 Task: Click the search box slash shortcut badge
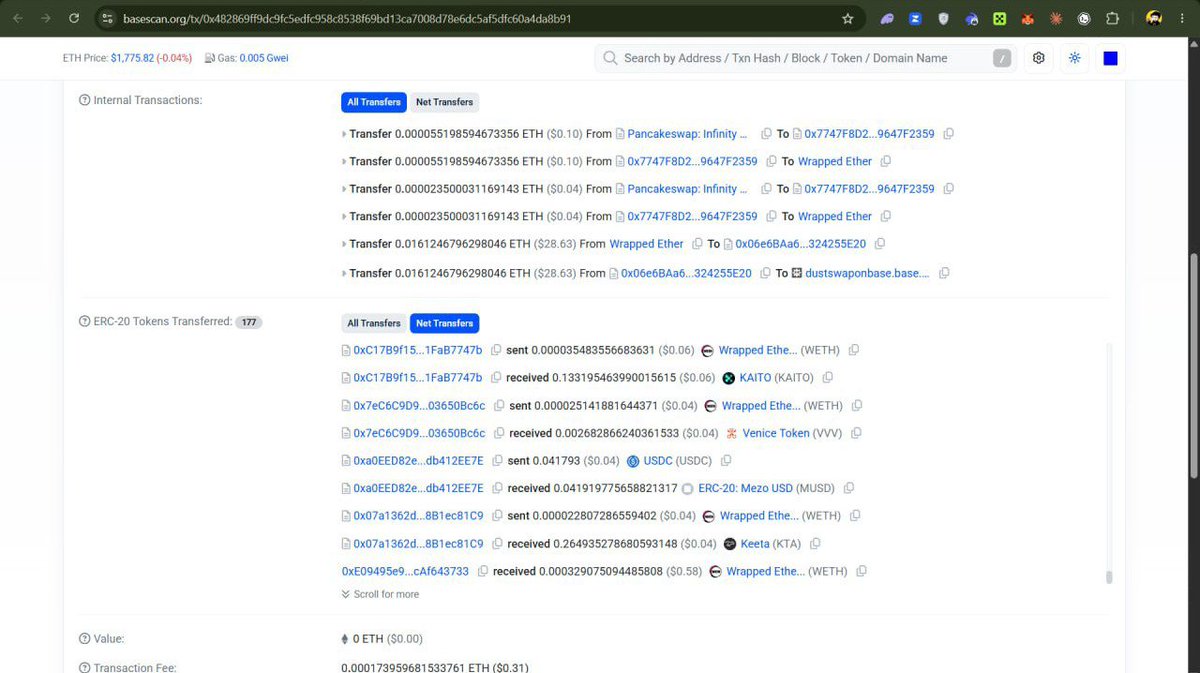point(1002,58)
